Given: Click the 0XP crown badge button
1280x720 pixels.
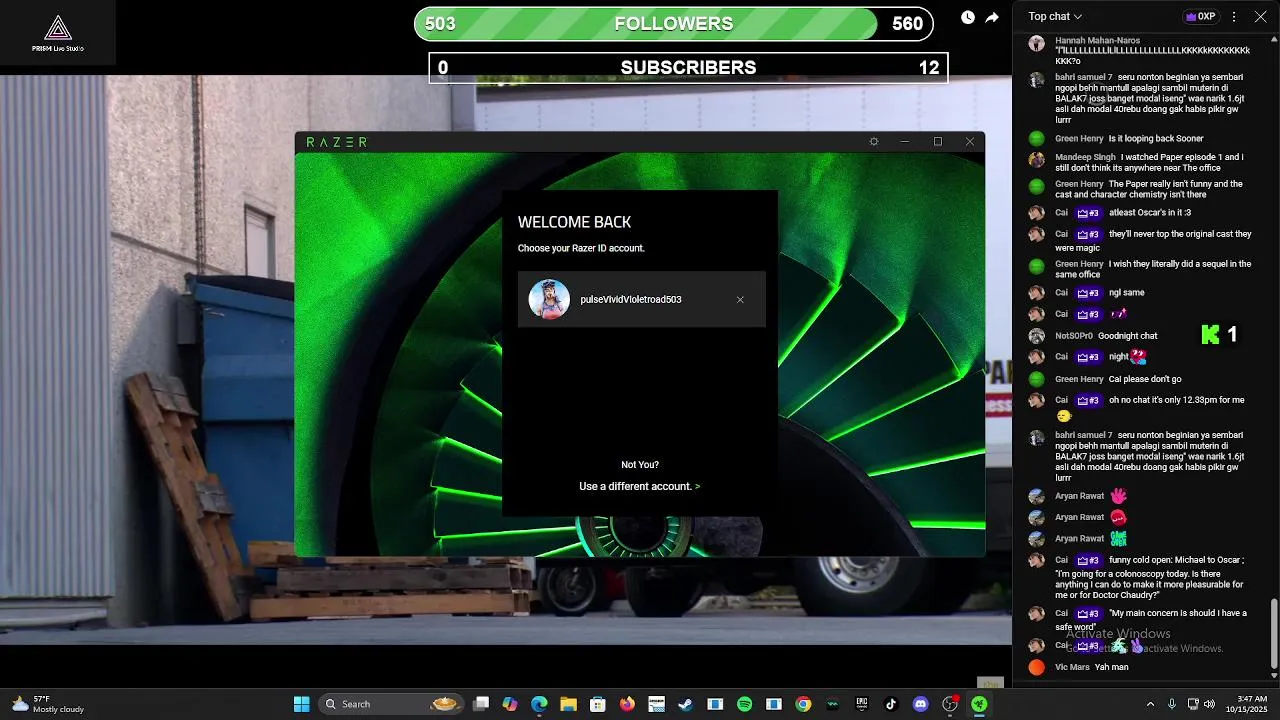Looking at the screenshot, I should (x=1201, y=17).
